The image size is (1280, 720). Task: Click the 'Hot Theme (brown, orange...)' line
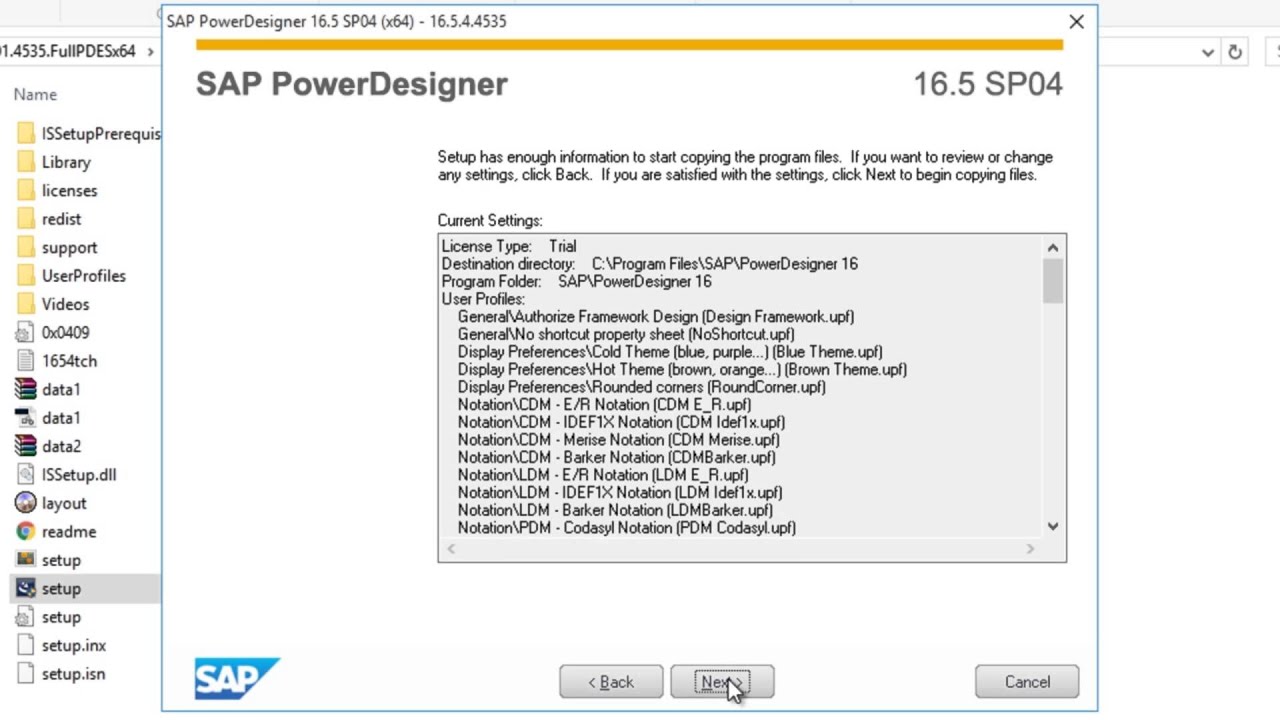click(x=682, y=370)
